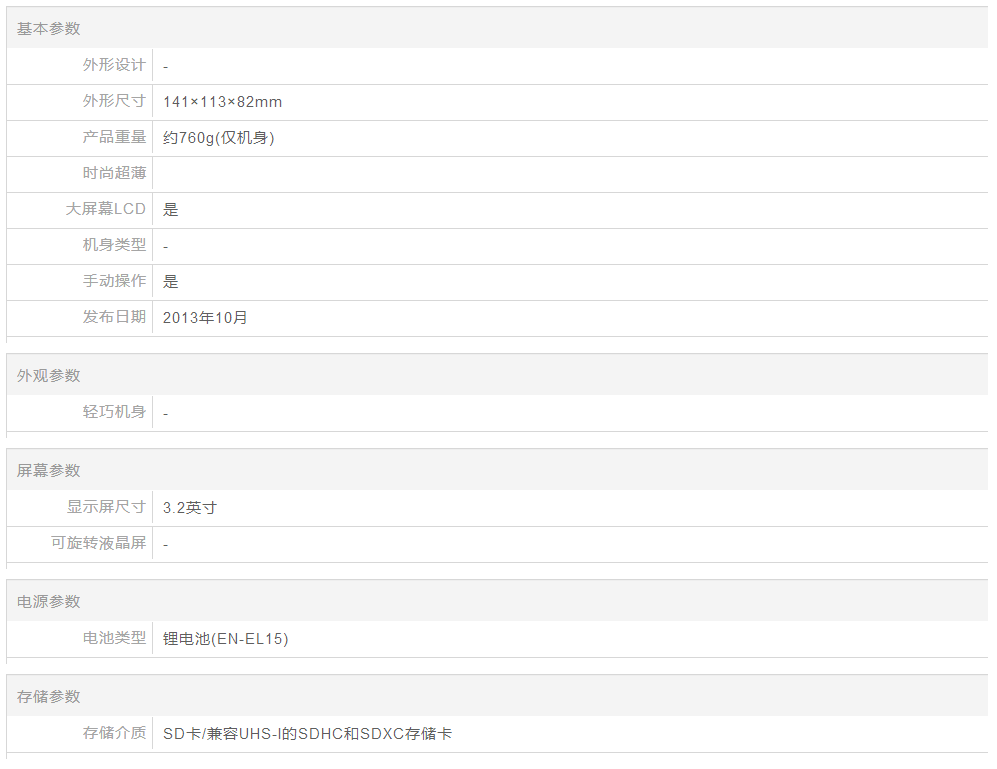
Task: Click the 电源参数 section header
Action: (x=48, y=602)
